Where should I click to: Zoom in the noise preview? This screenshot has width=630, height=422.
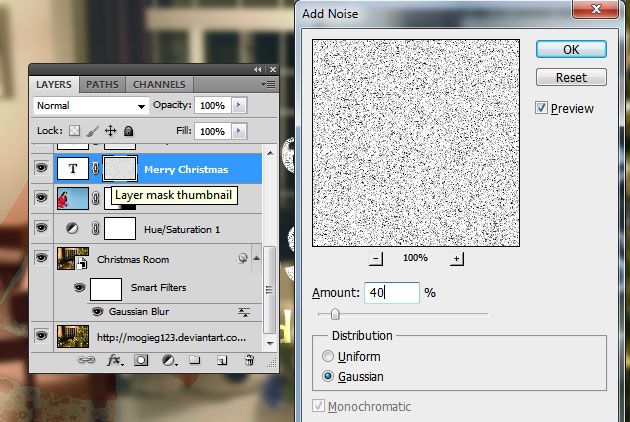(456, 259)
